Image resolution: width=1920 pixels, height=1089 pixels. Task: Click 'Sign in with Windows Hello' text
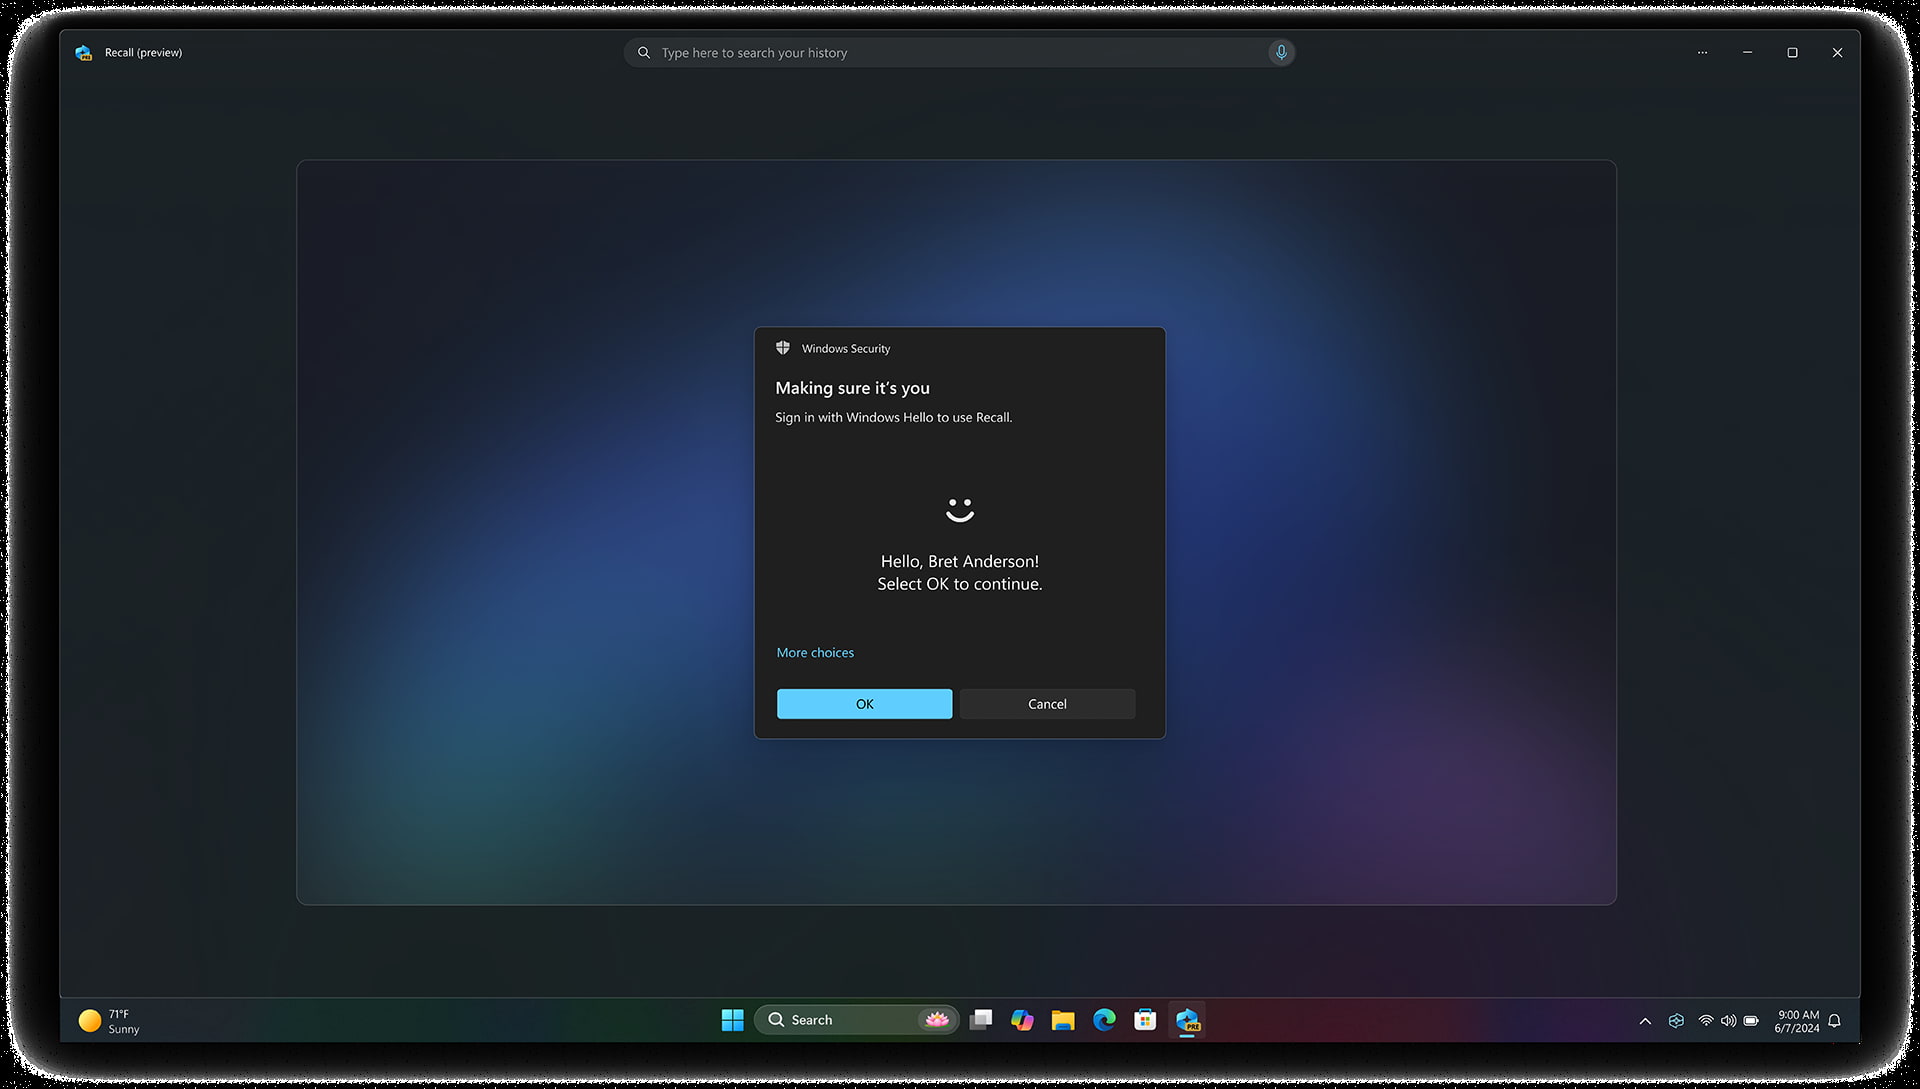(854, 418)
